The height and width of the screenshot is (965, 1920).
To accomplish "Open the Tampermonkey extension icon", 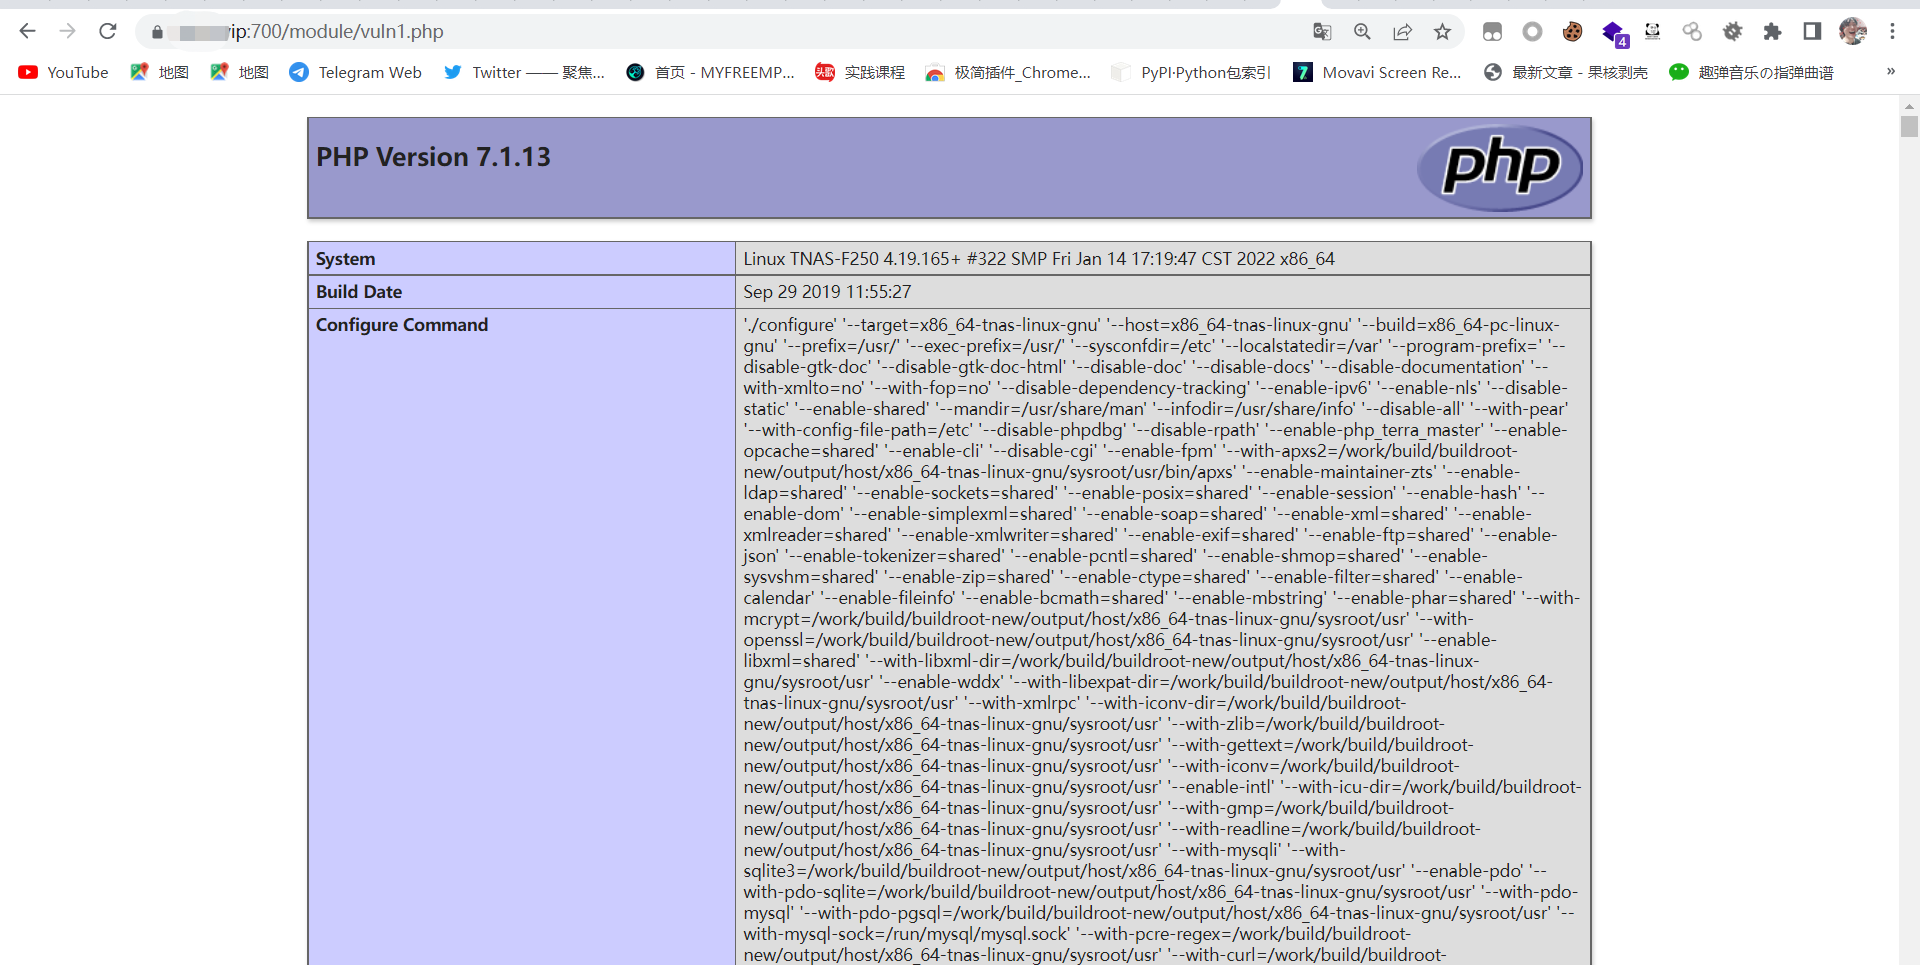I will click(1492, 32).
